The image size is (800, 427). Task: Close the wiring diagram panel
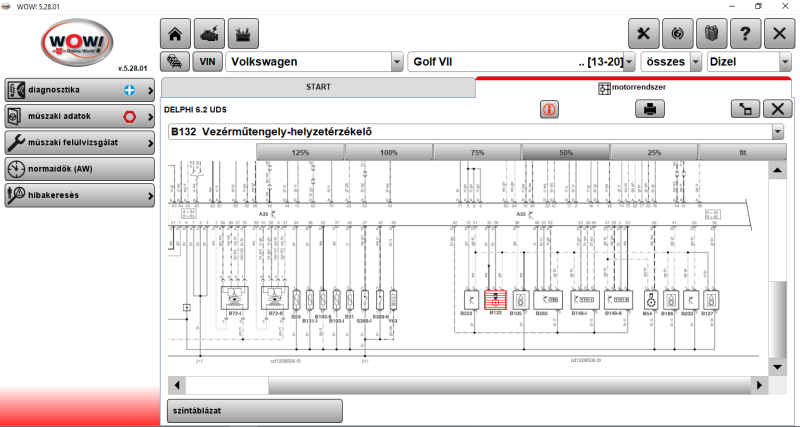pyautogui.click(x=778, y=109)
